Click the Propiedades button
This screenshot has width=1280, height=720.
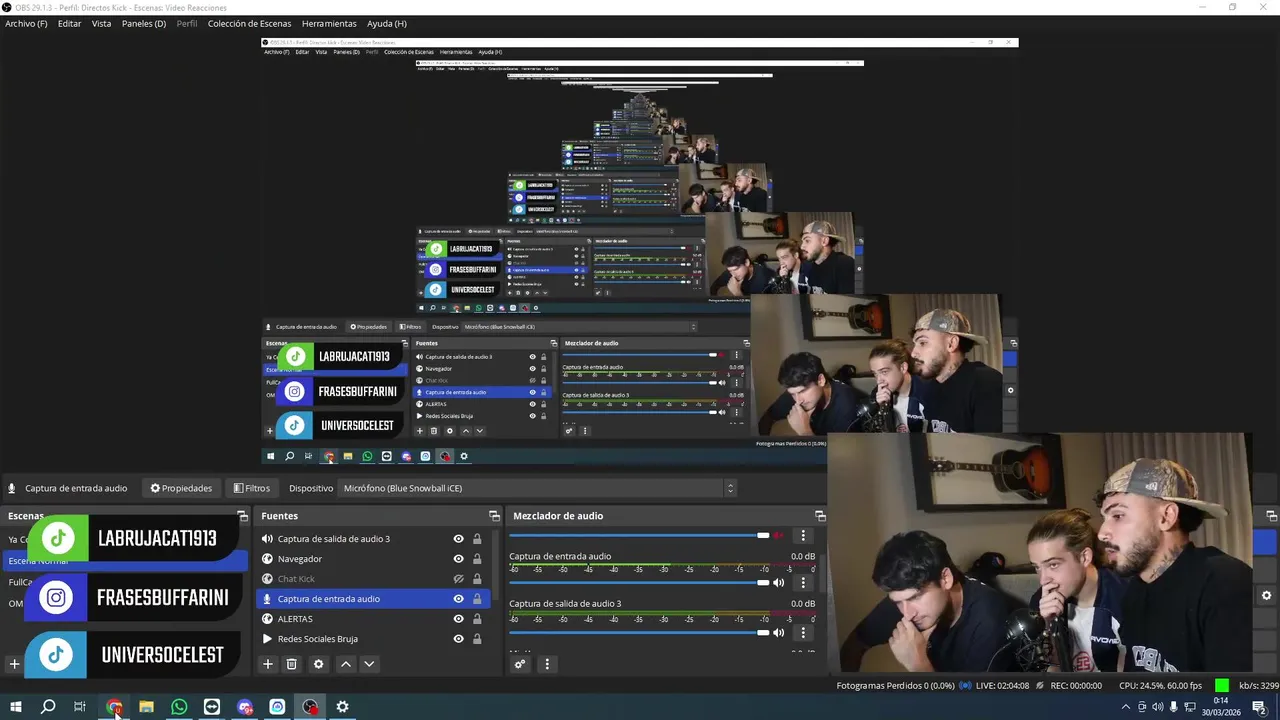pyautogui.click(x=181, y=488)
